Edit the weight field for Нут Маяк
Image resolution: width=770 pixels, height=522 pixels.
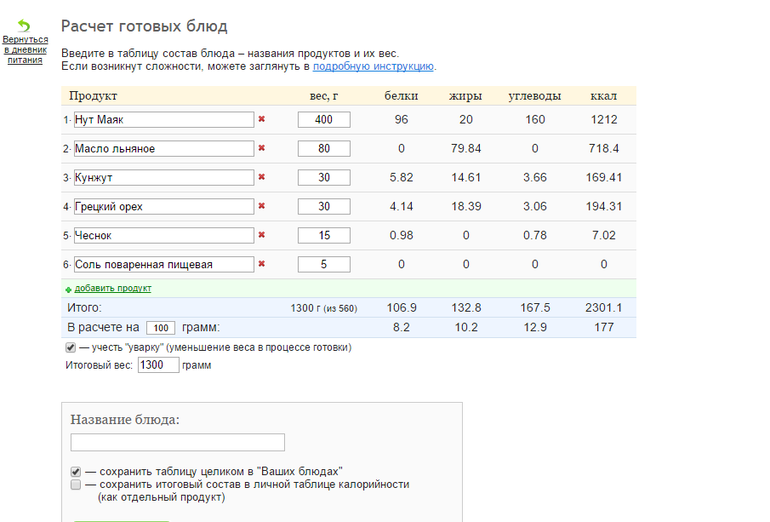324,120
